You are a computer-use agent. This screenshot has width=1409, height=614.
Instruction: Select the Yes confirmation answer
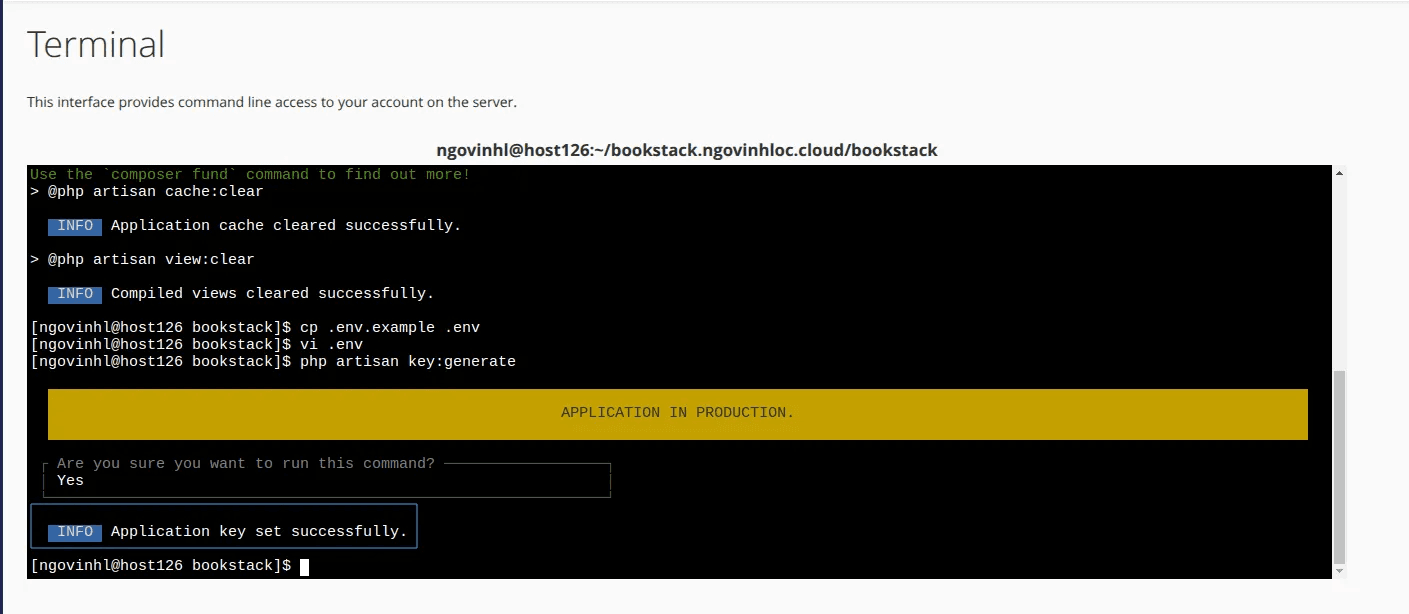pos(69,480)
